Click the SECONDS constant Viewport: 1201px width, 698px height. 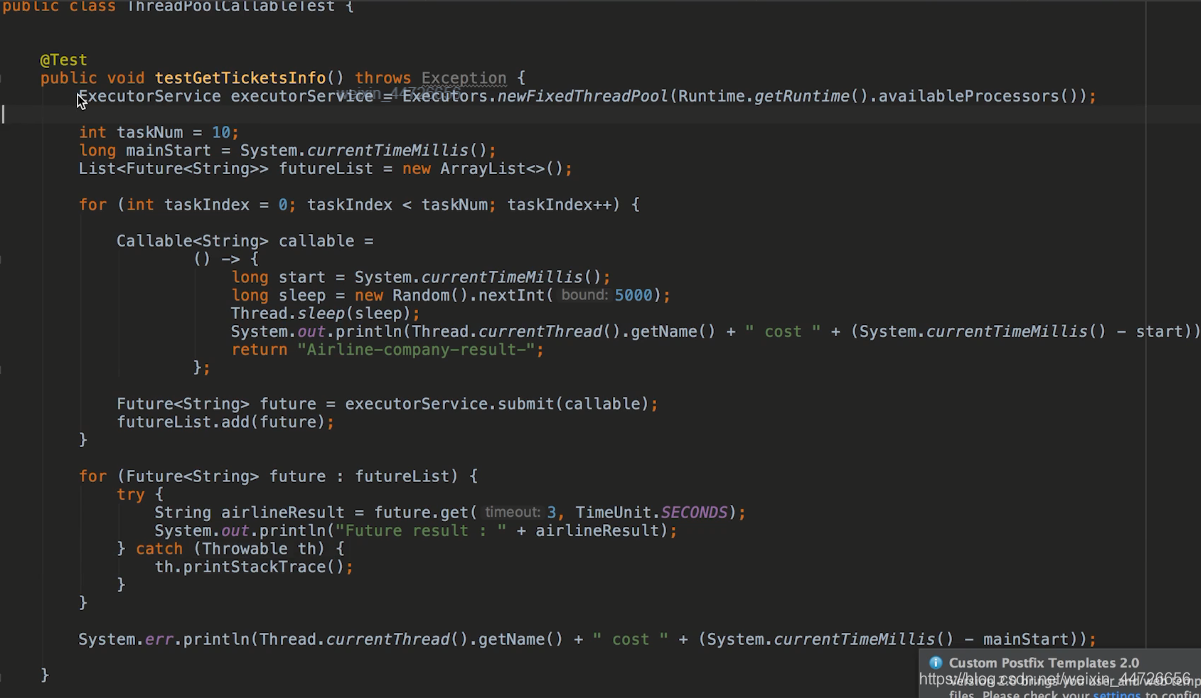pyautogui.click(x=695, y=512)
